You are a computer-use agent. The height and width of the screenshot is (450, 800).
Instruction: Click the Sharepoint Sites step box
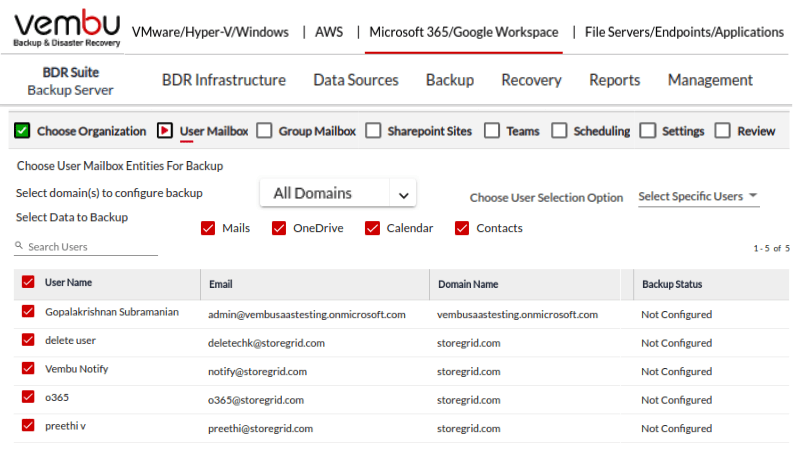tap(373, 130)
